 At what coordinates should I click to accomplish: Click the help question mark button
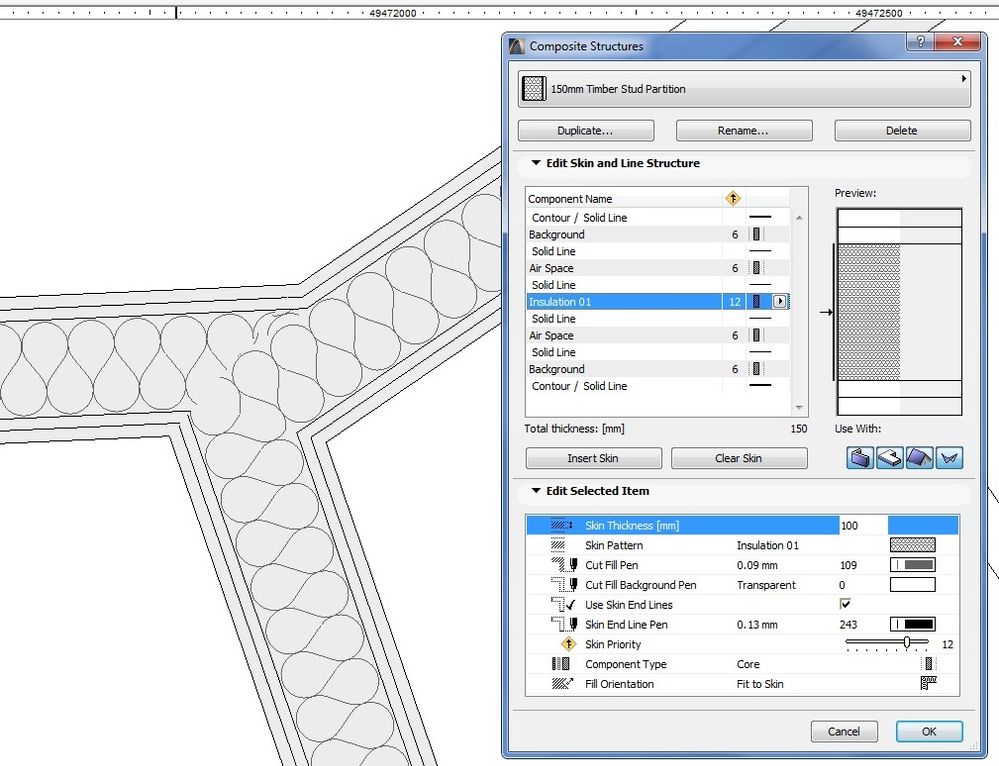coord(920,41)
